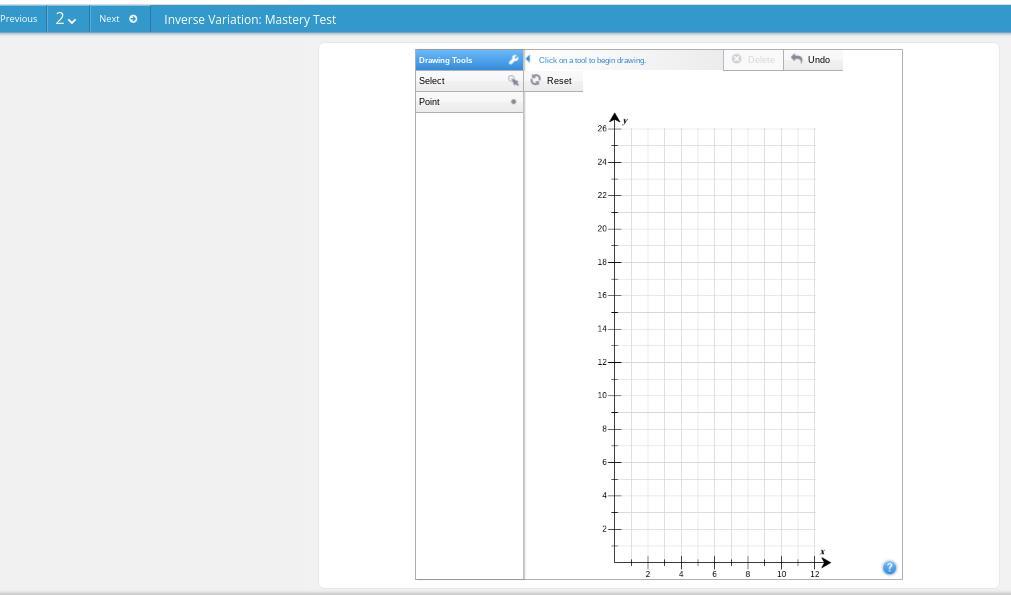Image resolution: width=1011 pixels, height=603 pixels.
Task: Click the y-axis label 26 on the graph
Action: coord(602,129)
